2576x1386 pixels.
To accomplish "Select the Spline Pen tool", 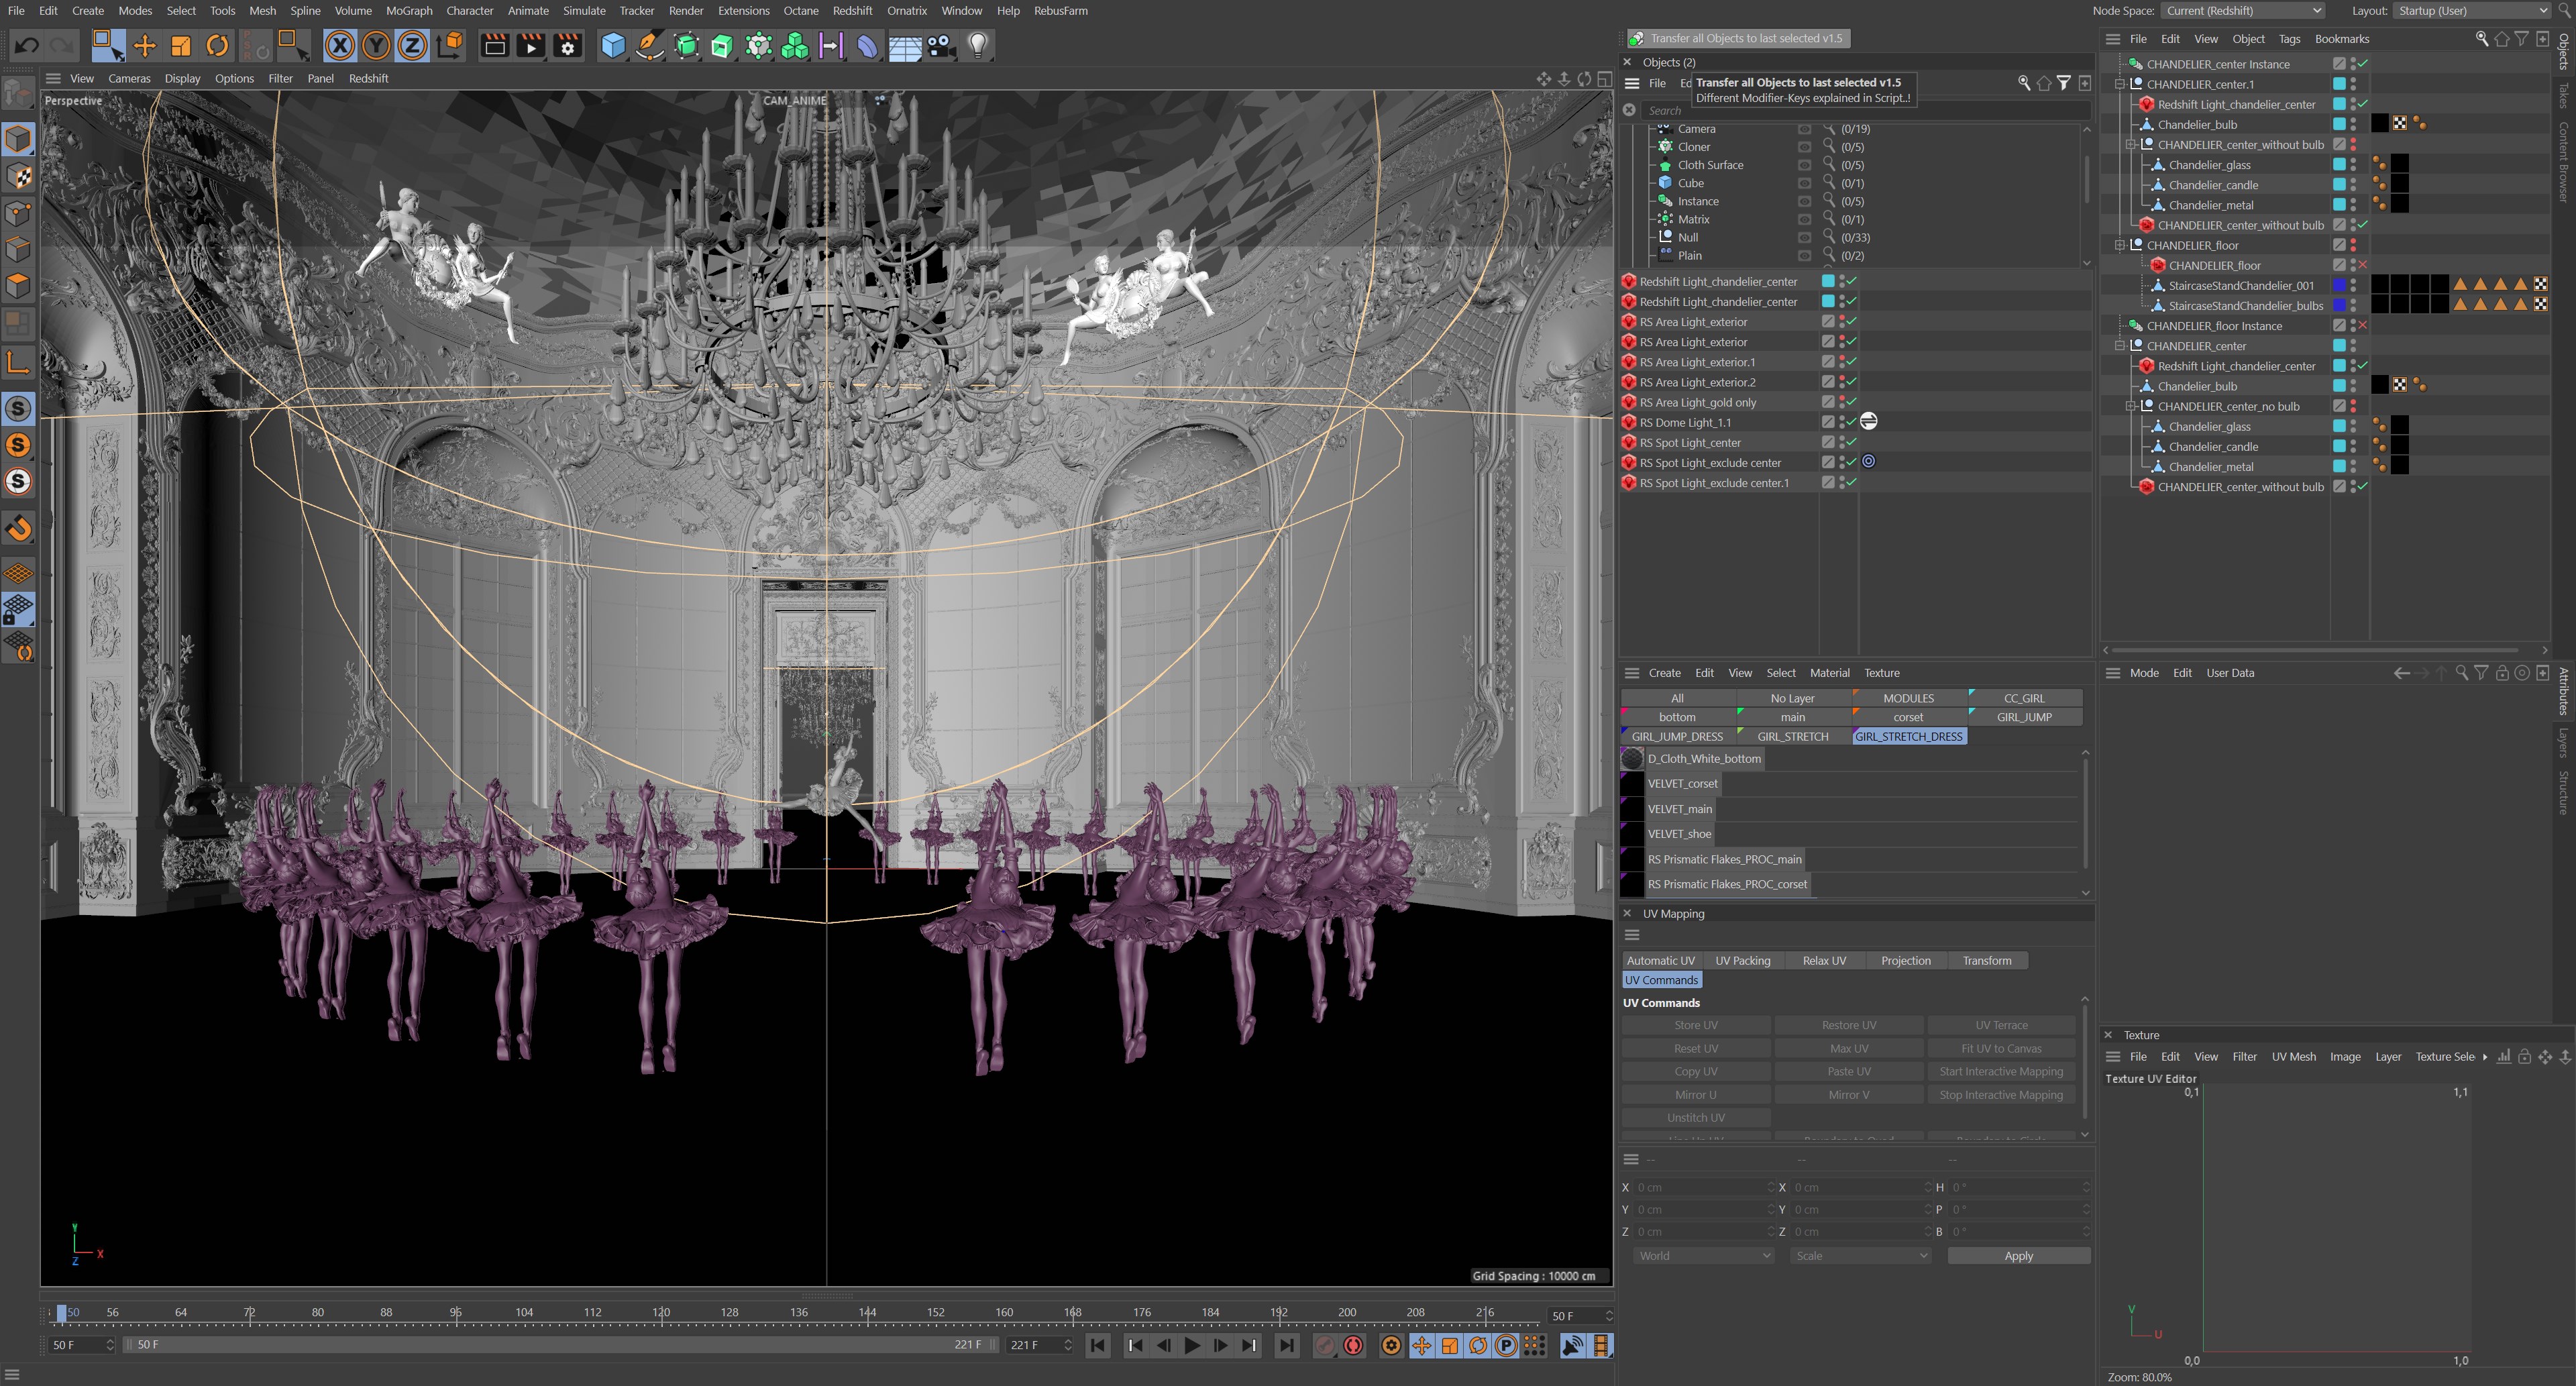I will pos(649,46).
